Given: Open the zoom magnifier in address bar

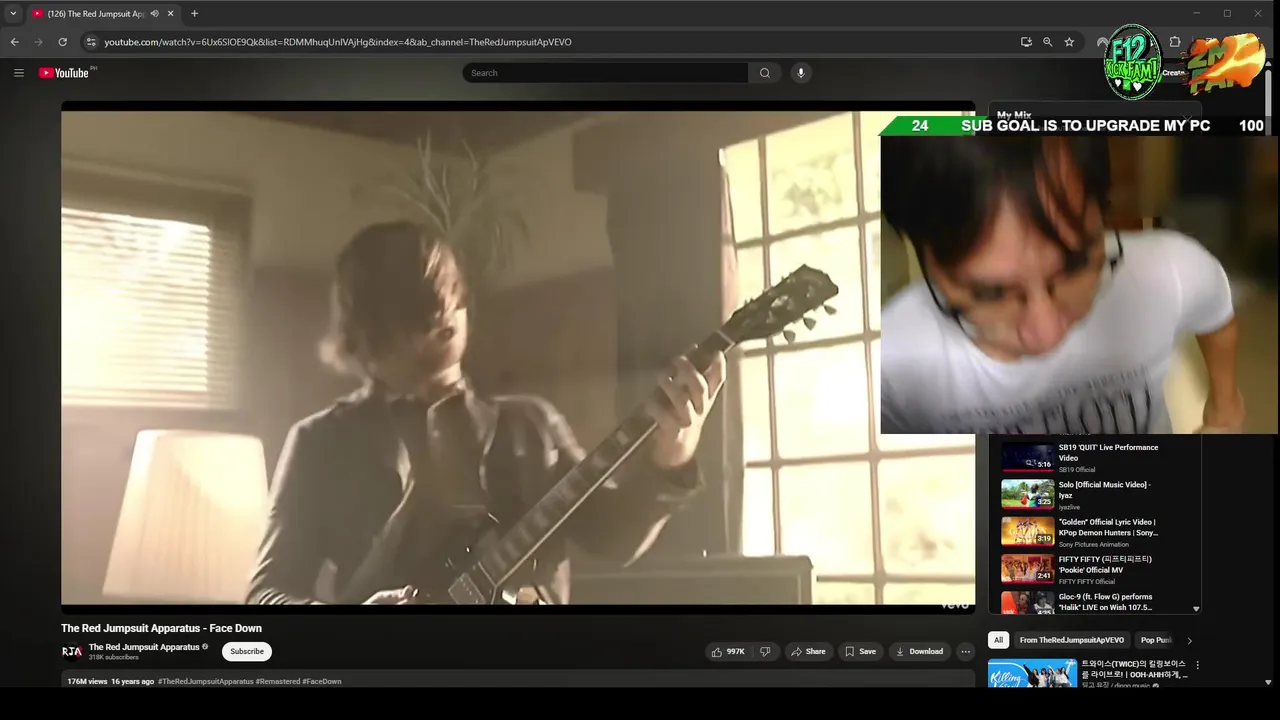Looking at the screenshot, I should pos(1047,42).
